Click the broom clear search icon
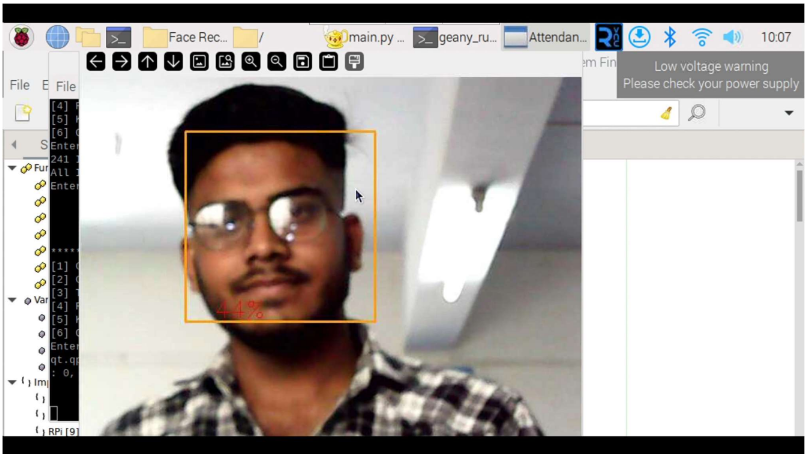The width and height of the screenshot is (808, 454). tap(667, 113)
